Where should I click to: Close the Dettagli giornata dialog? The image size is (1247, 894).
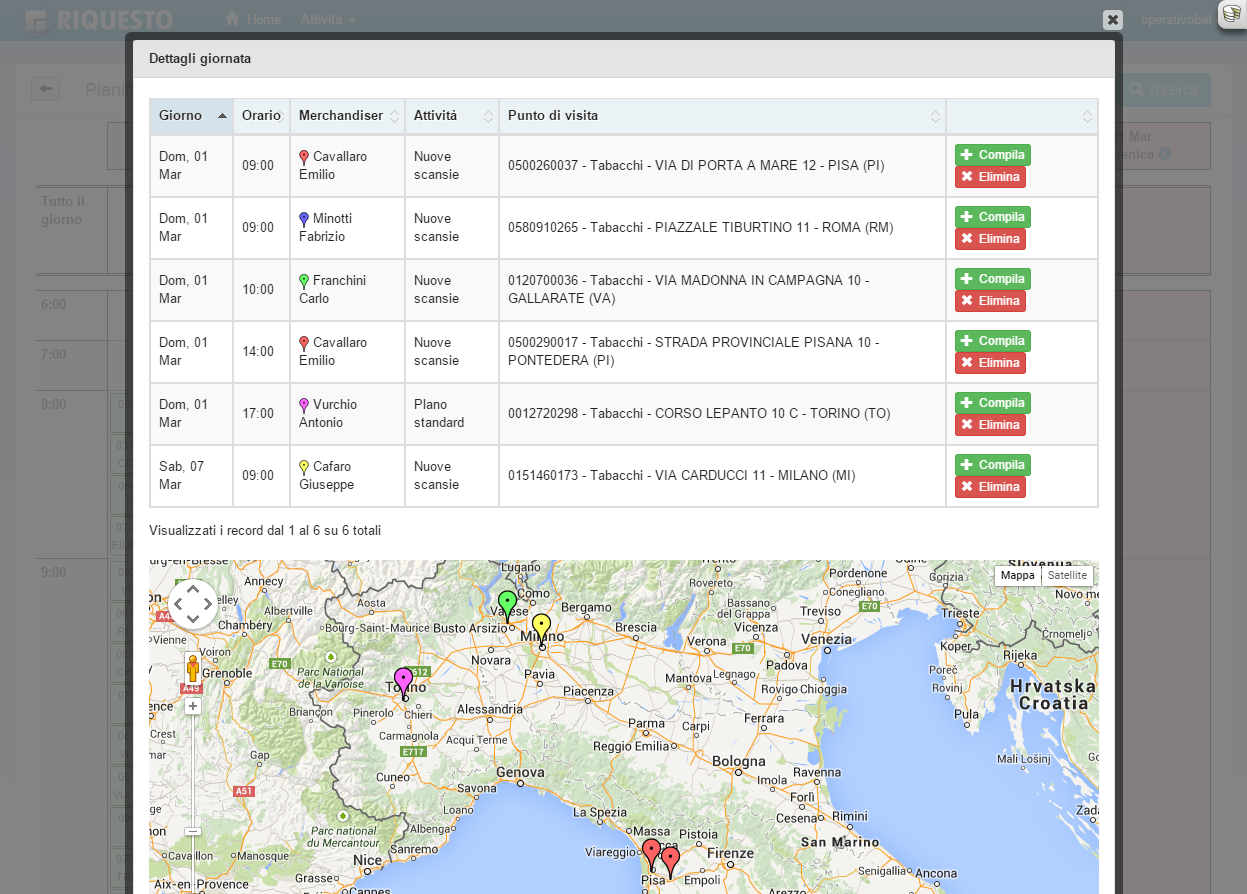point(1112,20)
